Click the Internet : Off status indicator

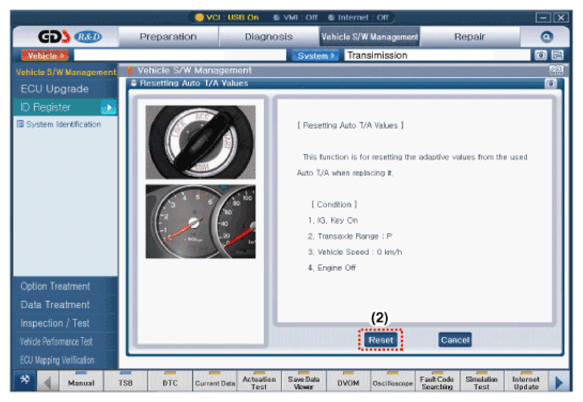(358, 17)
